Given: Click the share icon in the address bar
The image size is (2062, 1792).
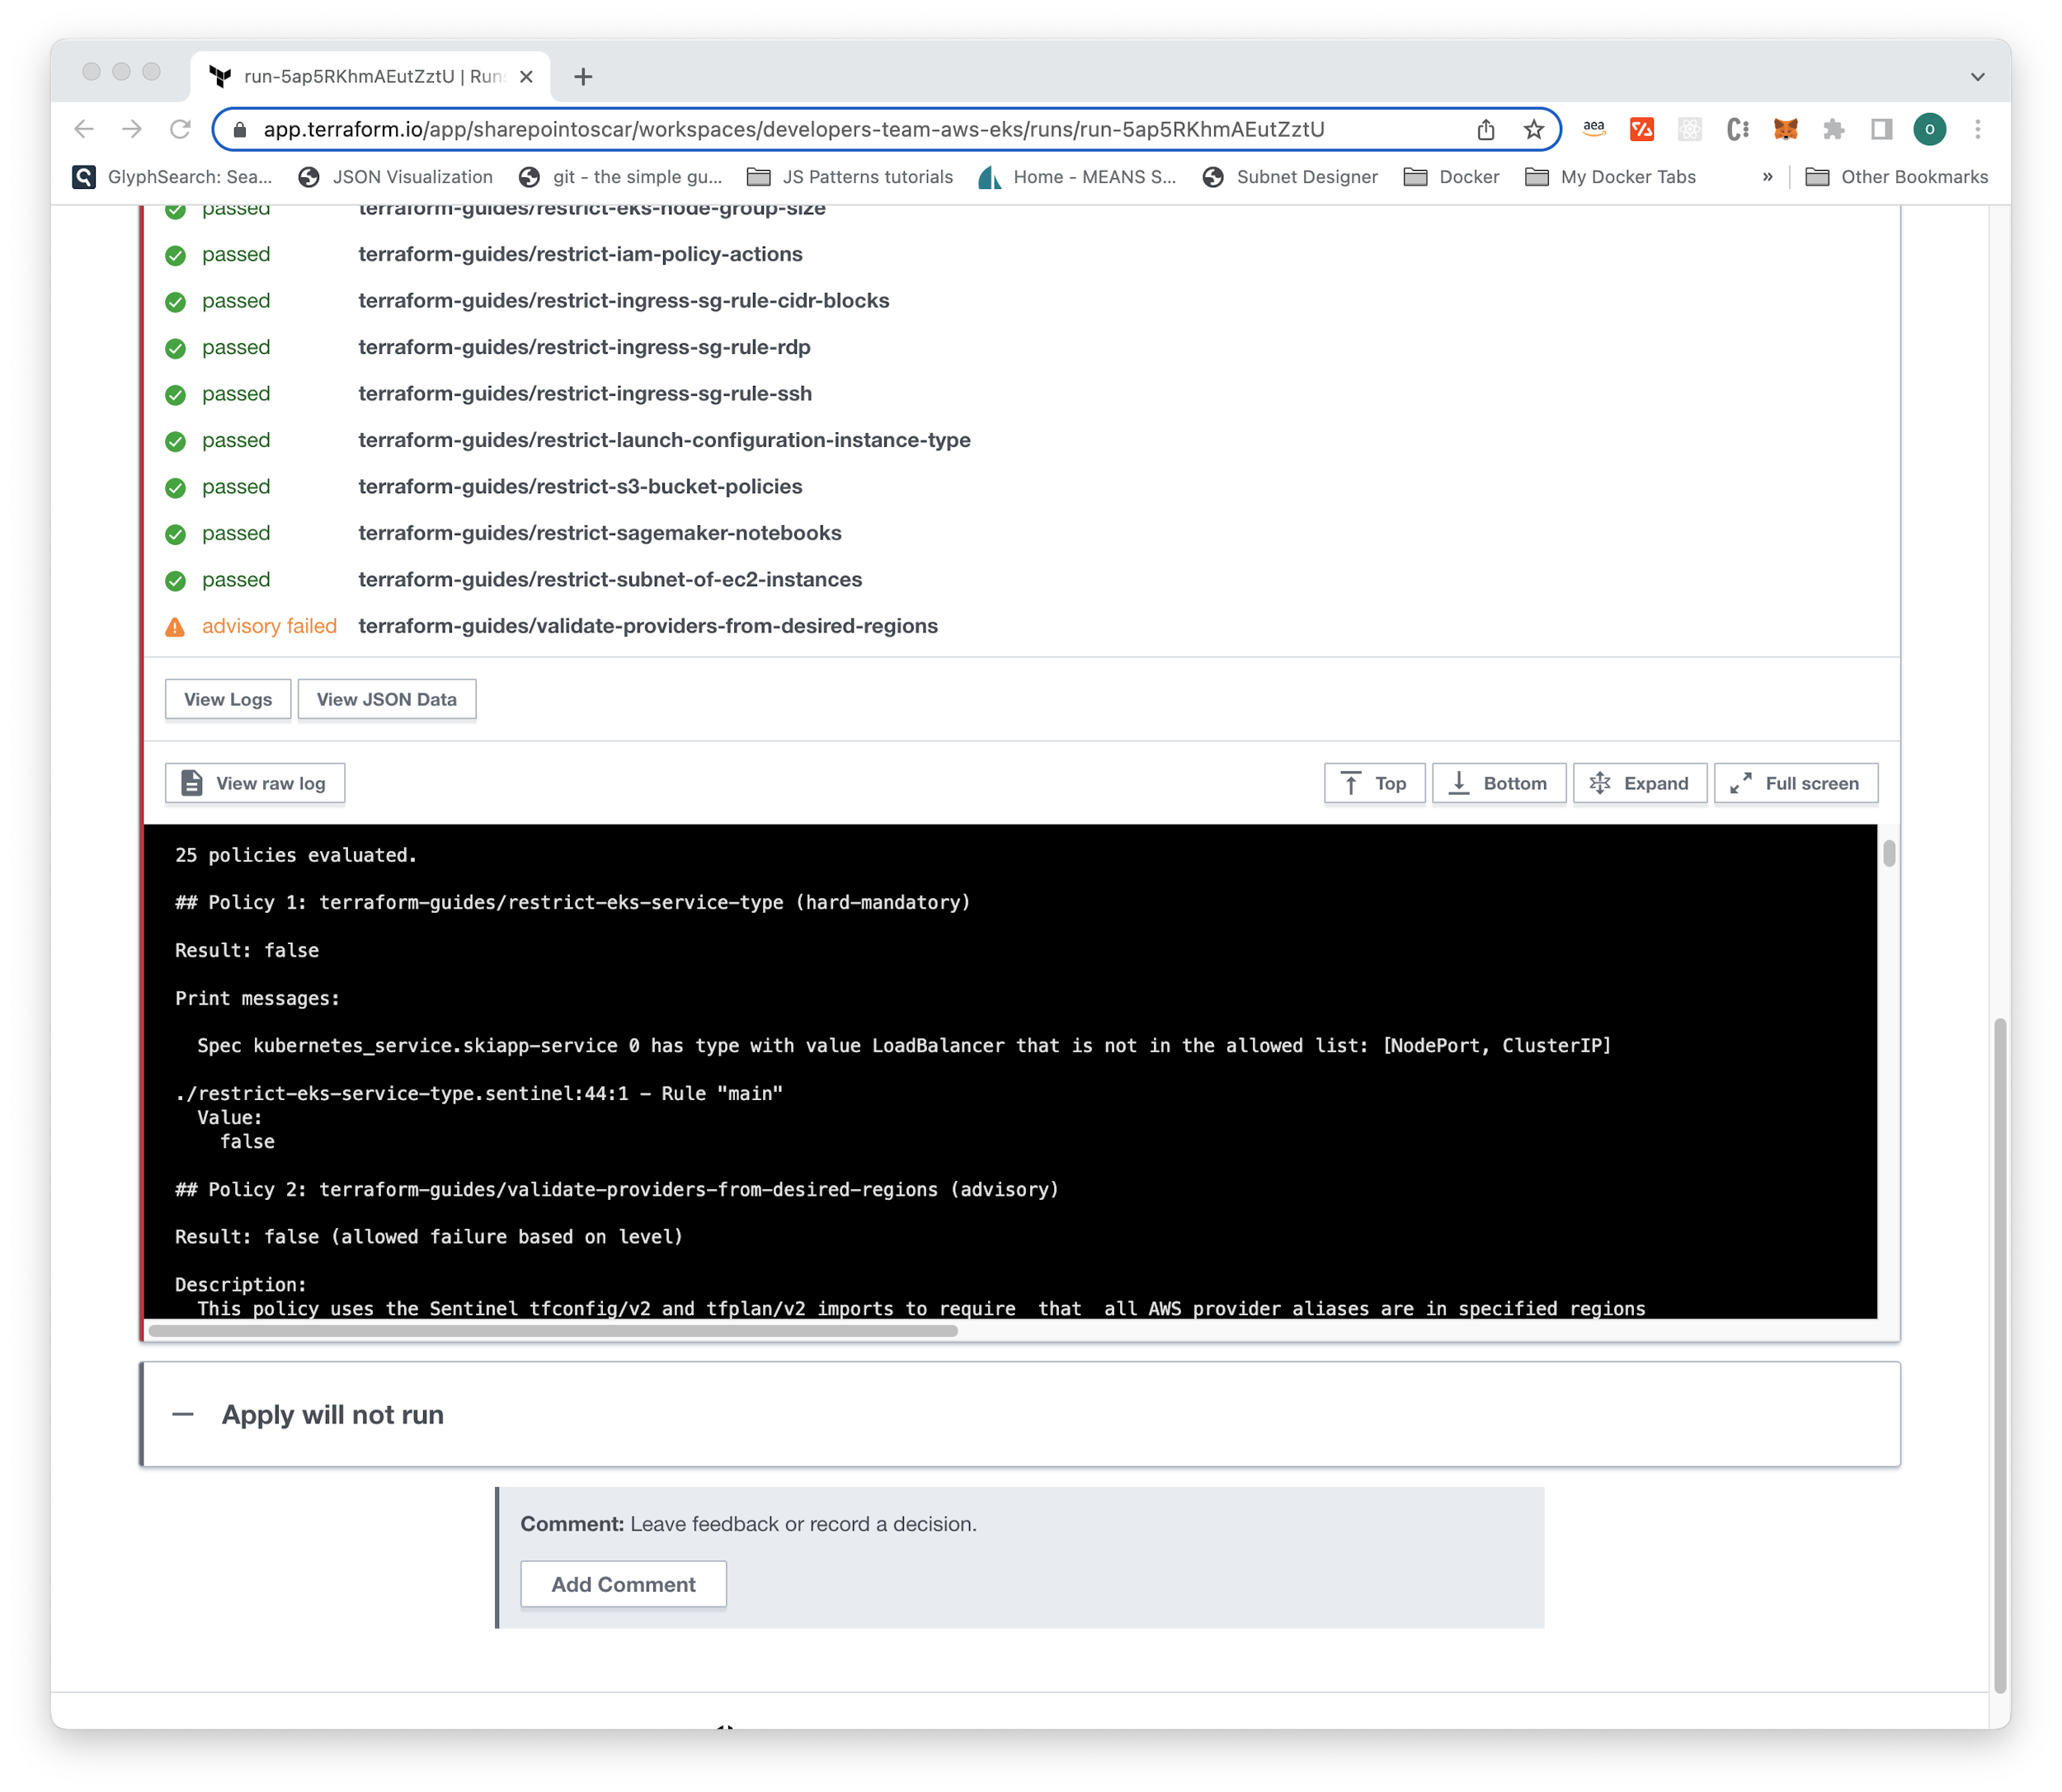Looking at the screenshot, I should point(1486,129).
